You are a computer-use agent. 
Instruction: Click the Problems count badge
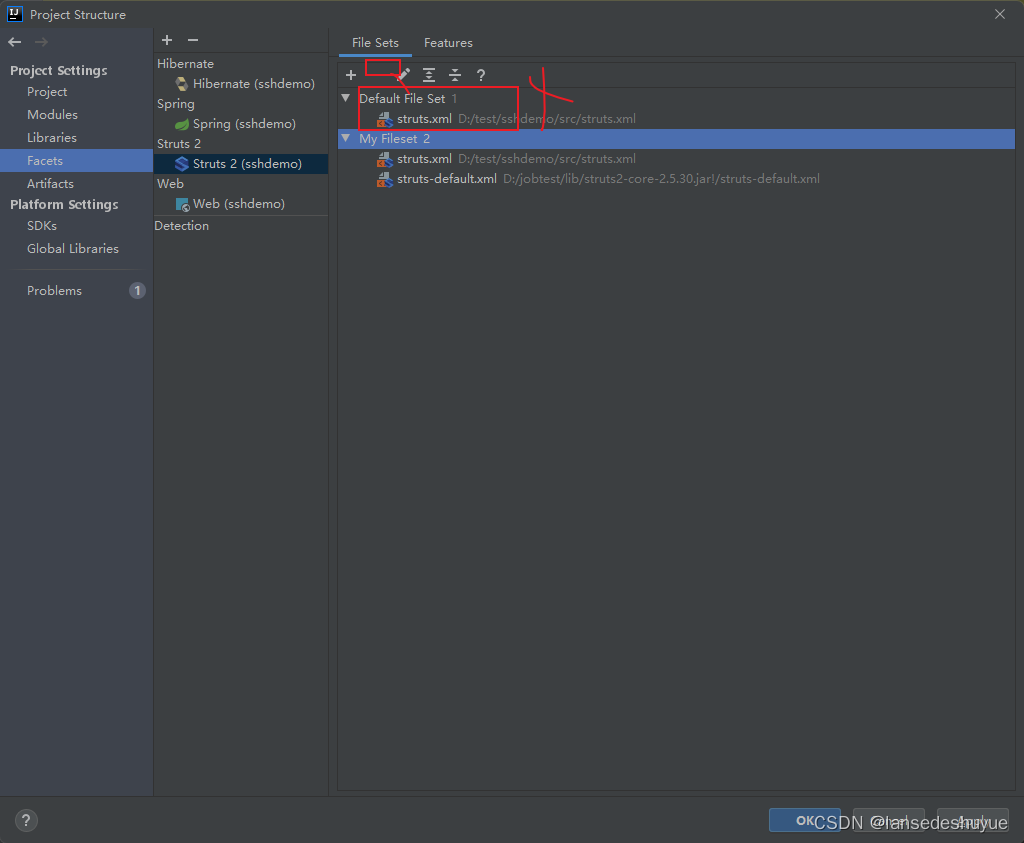point(137,291)
